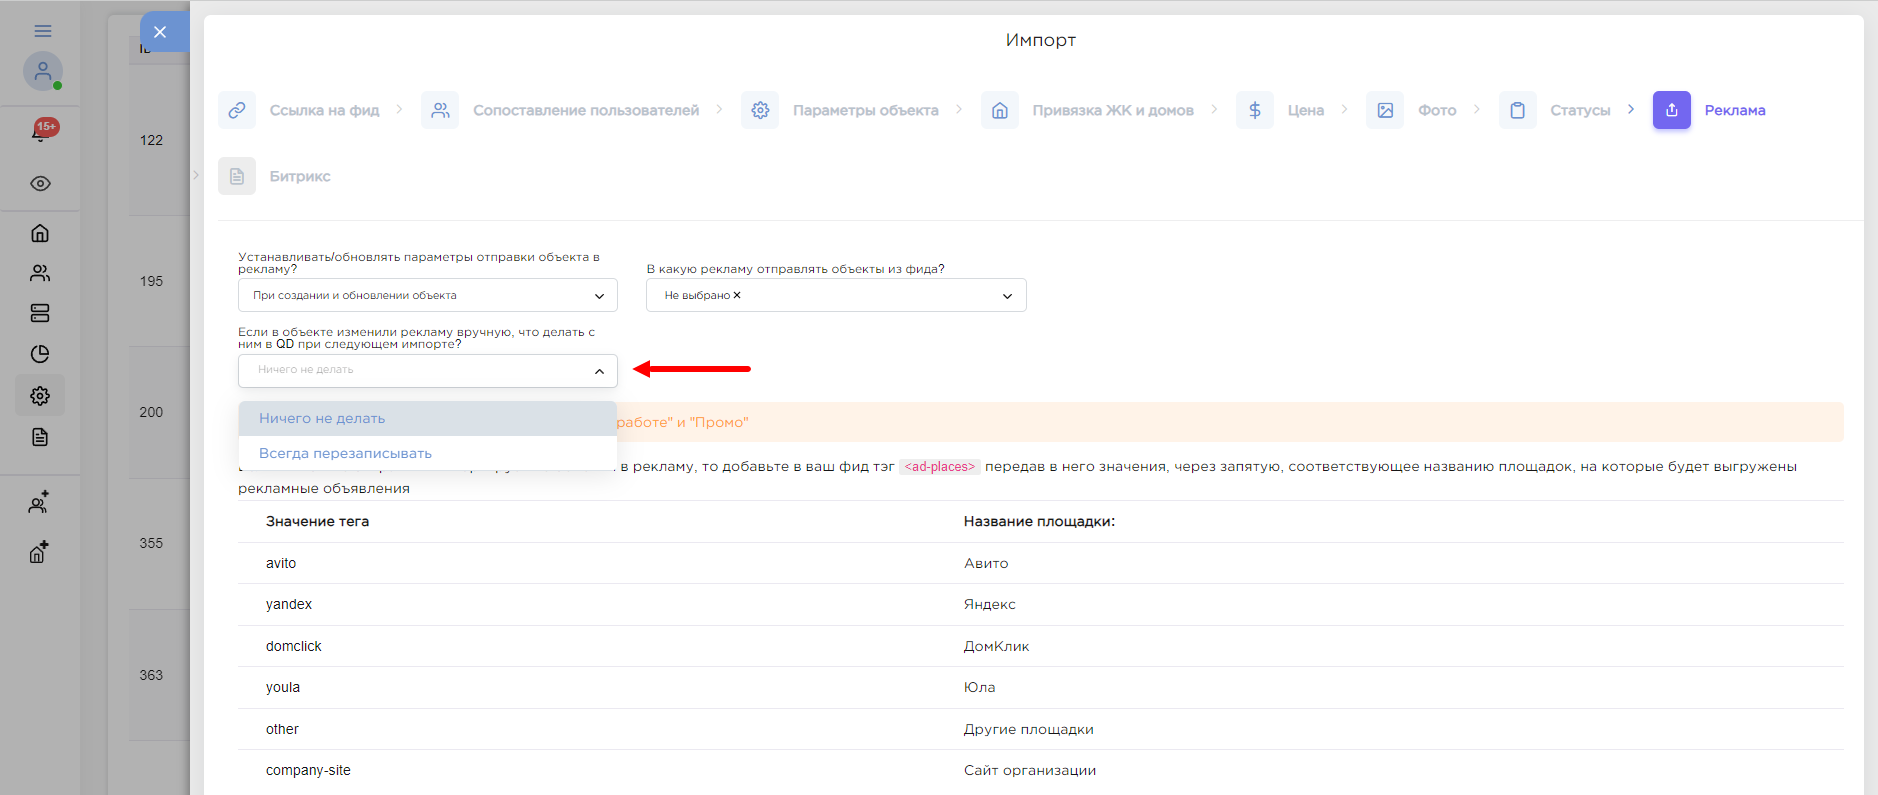
Task: Click the dollar icon for Цена step
Action: pyautogui.click(x=1254, y=110)
